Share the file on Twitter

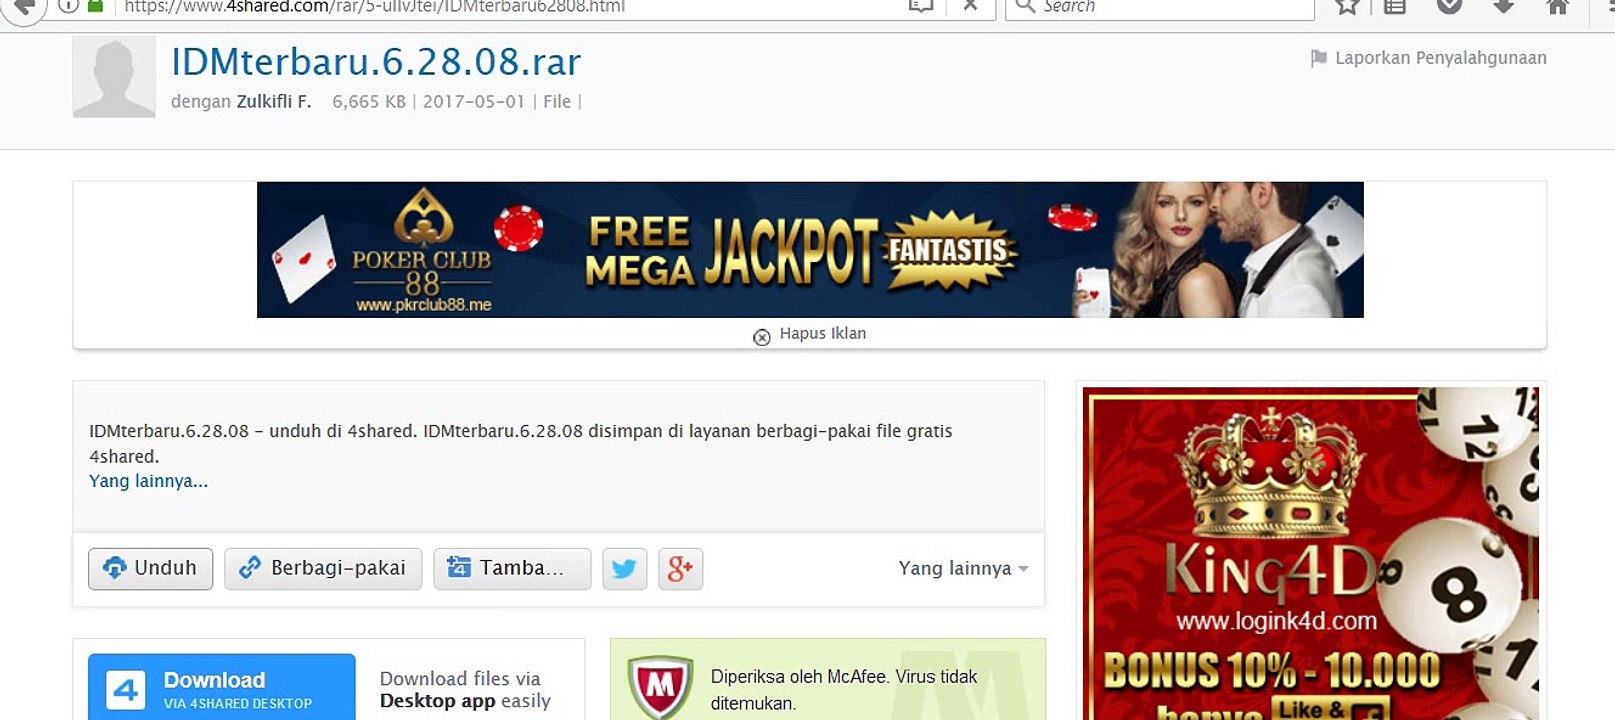624,569
